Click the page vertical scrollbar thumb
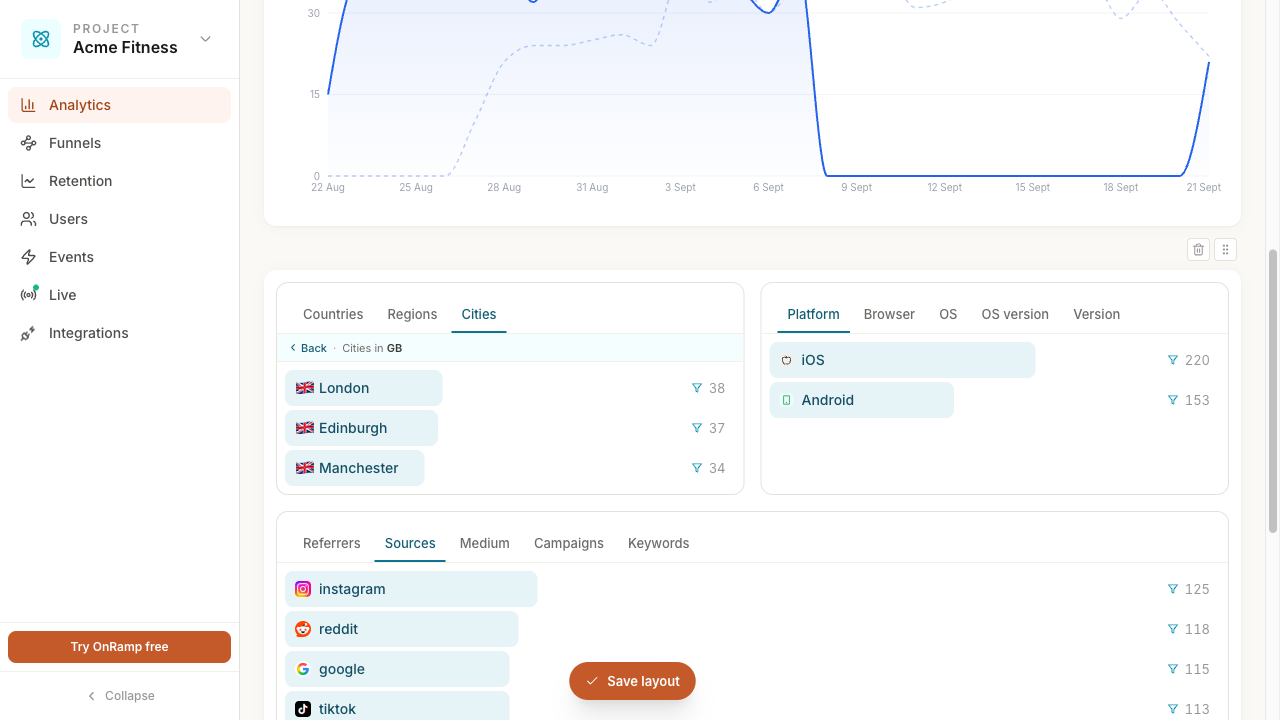1280x720 pixels. [x=1273, y=391]
